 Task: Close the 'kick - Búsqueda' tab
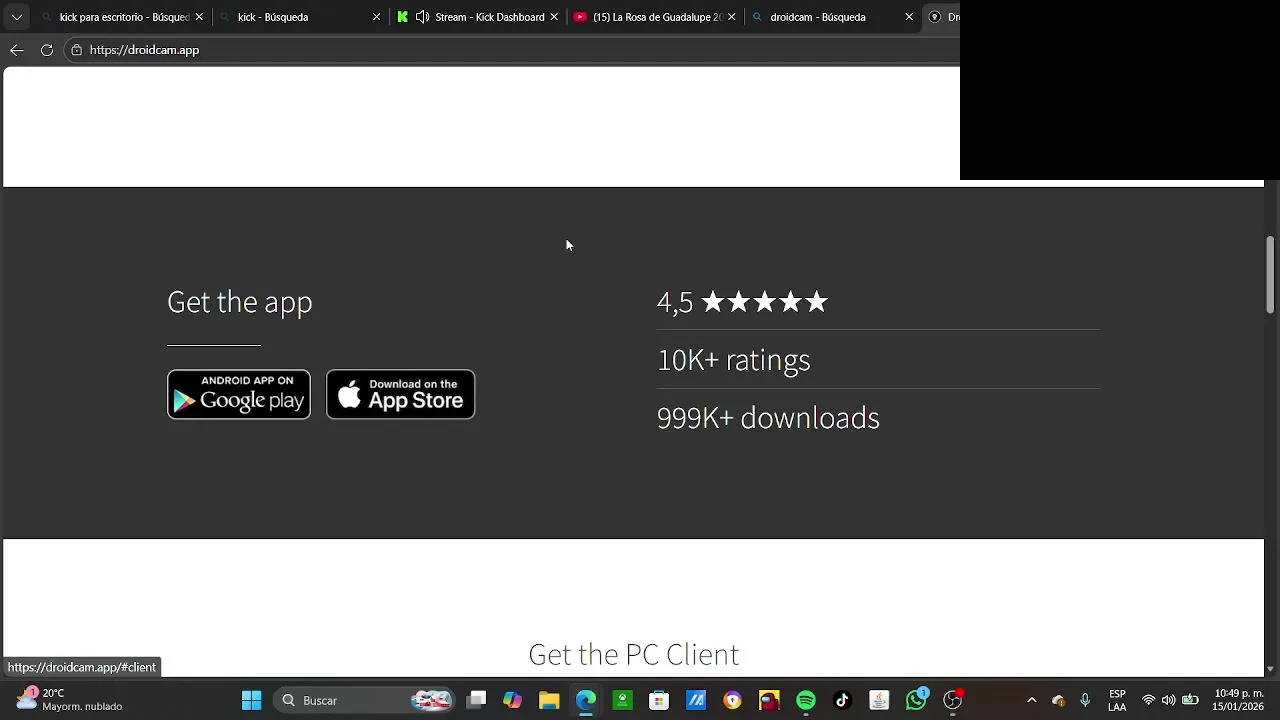pos(376,17)
